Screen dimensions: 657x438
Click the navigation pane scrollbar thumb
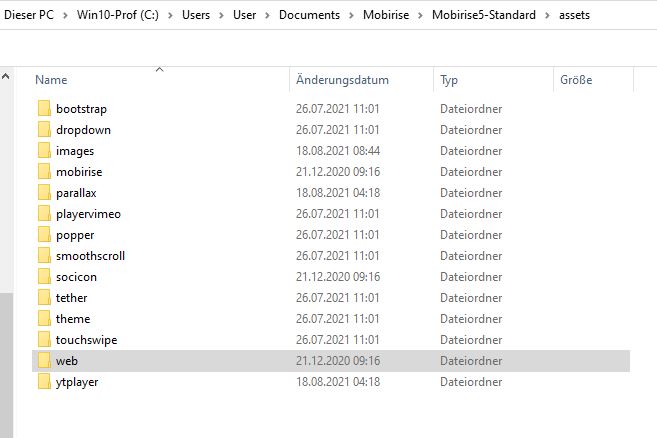6,365
